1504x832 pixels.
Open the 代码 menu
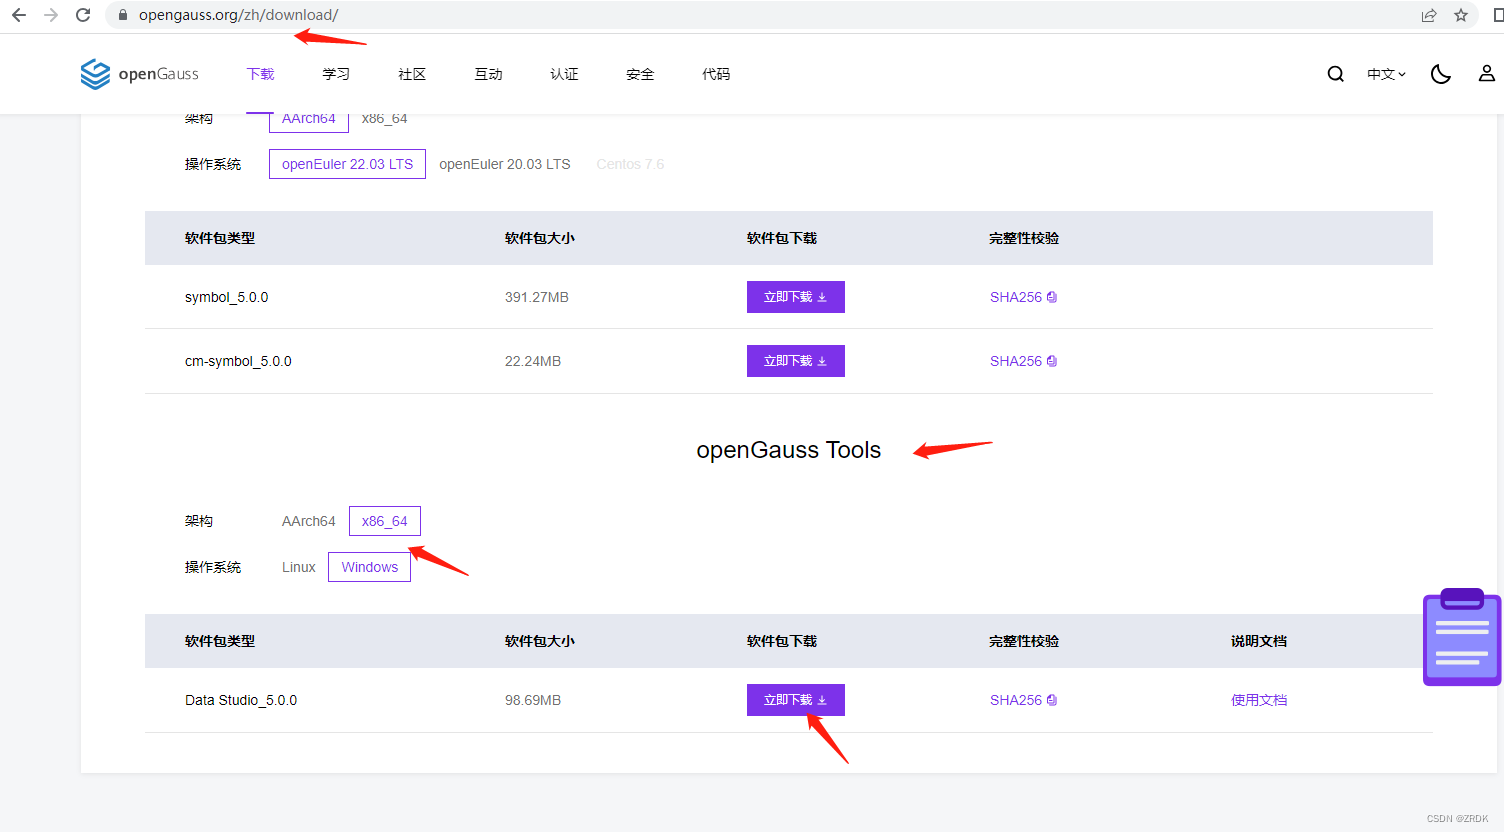[x=716, y=74]
